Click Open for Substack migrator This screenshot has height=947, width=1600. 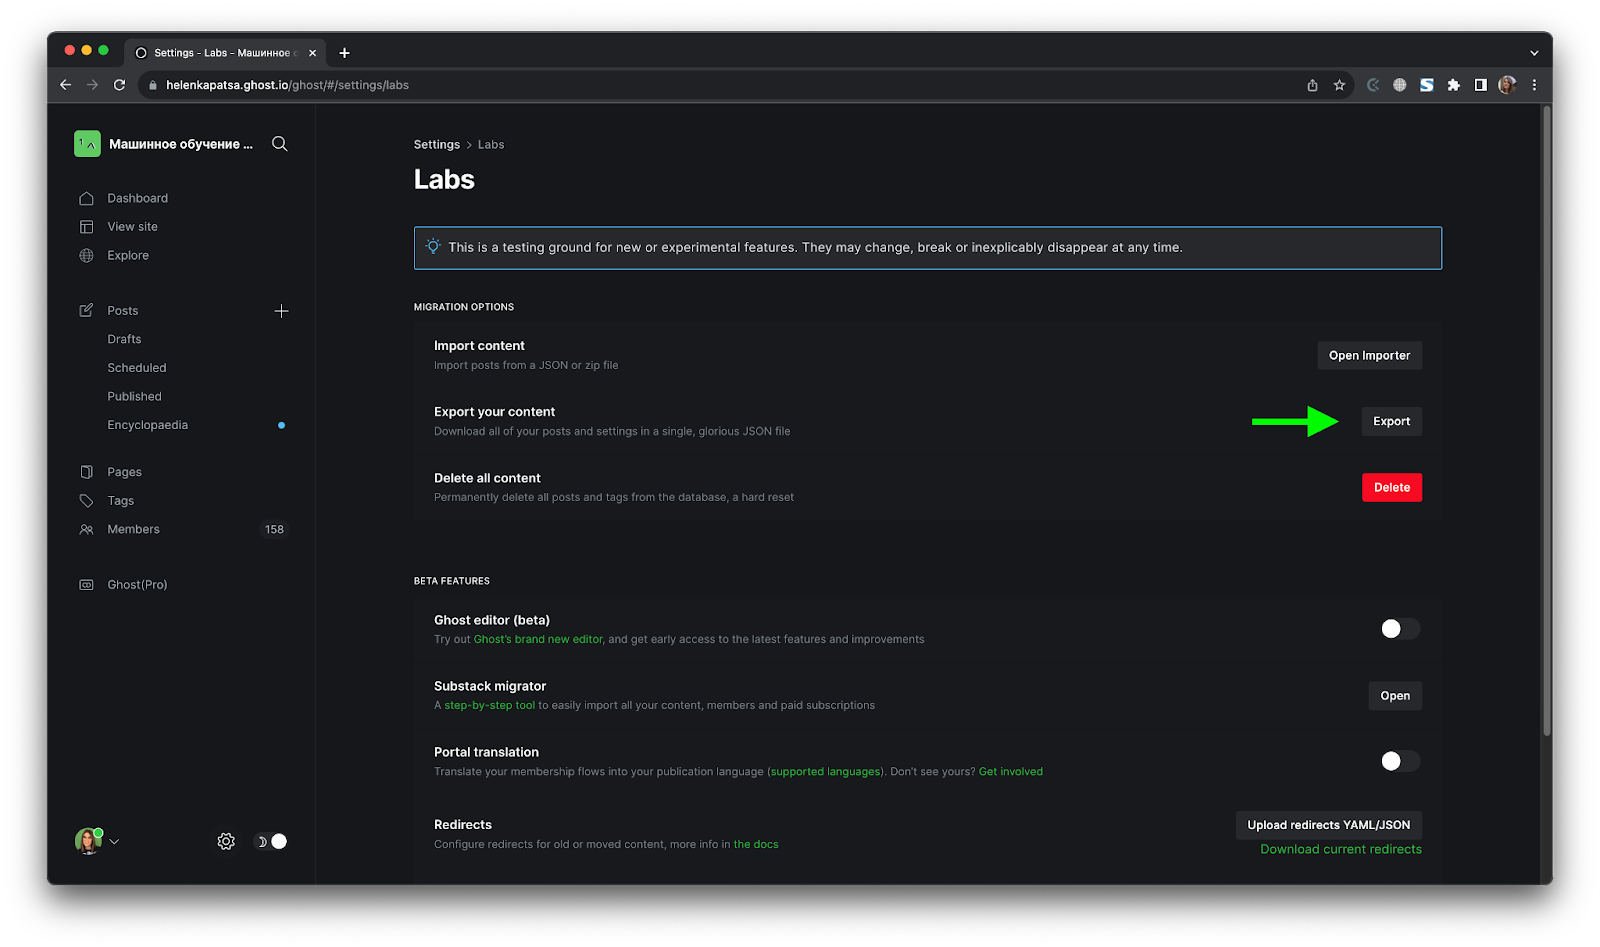click(x=1395, y=696)
